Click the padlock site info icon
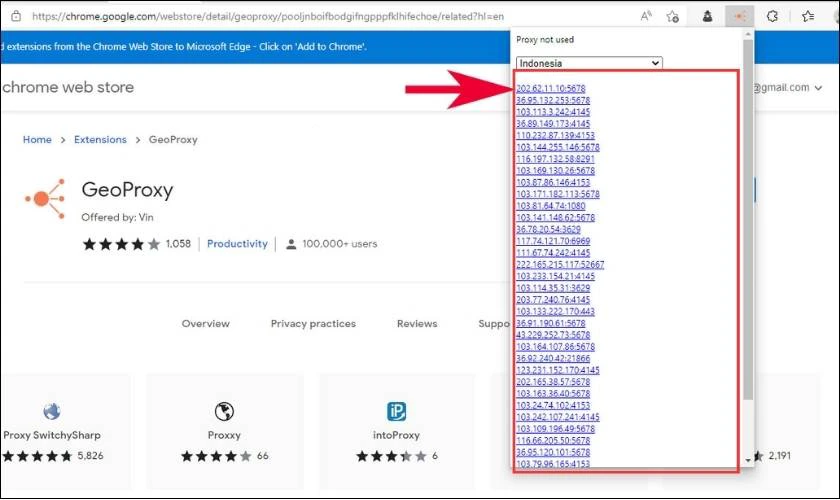 16,16
